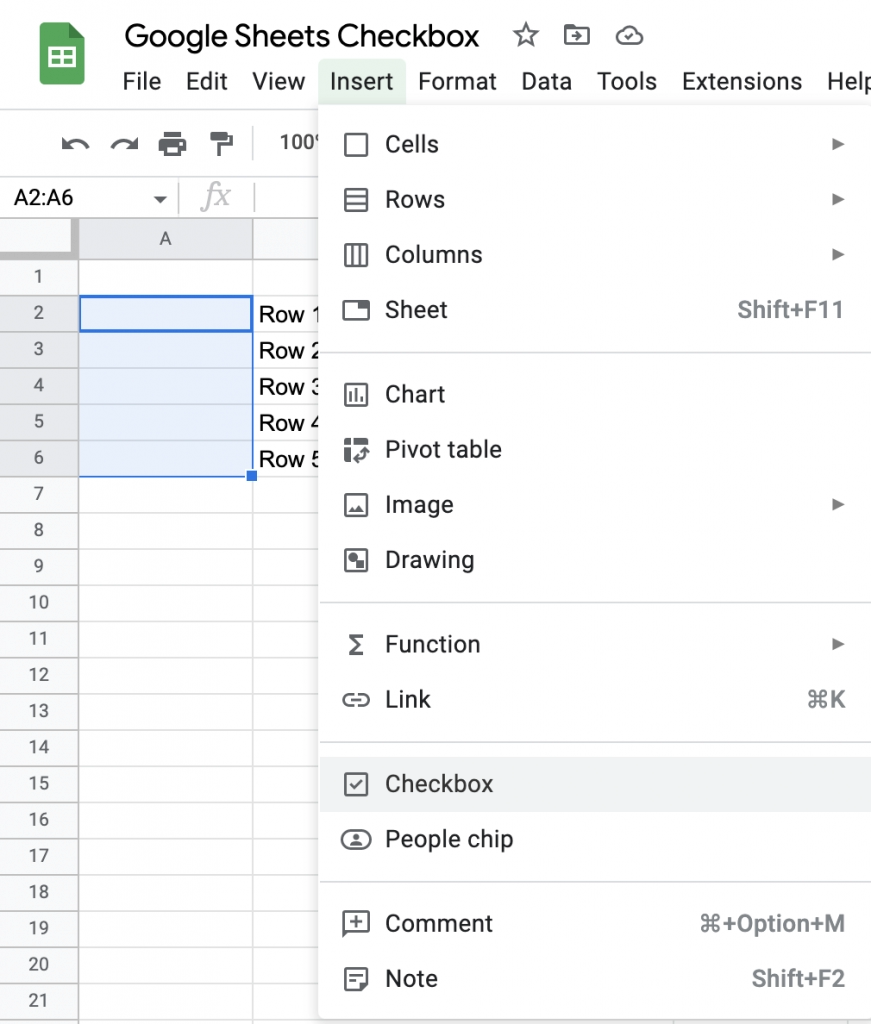Expand the Rows submenu
Screen dimensions: 871x1024
838,199
